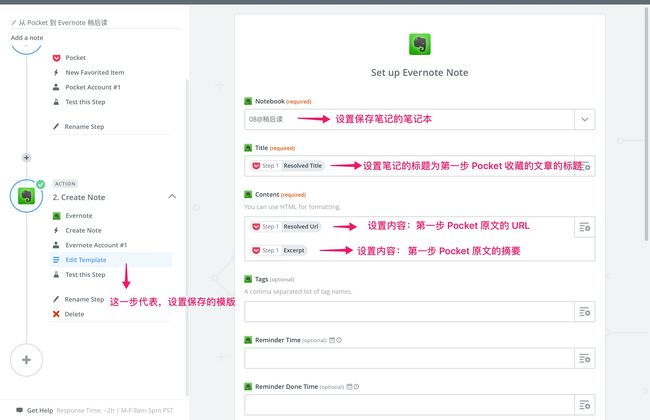
Task: Click the 2. Create Note step title
Action: point(79,197)
